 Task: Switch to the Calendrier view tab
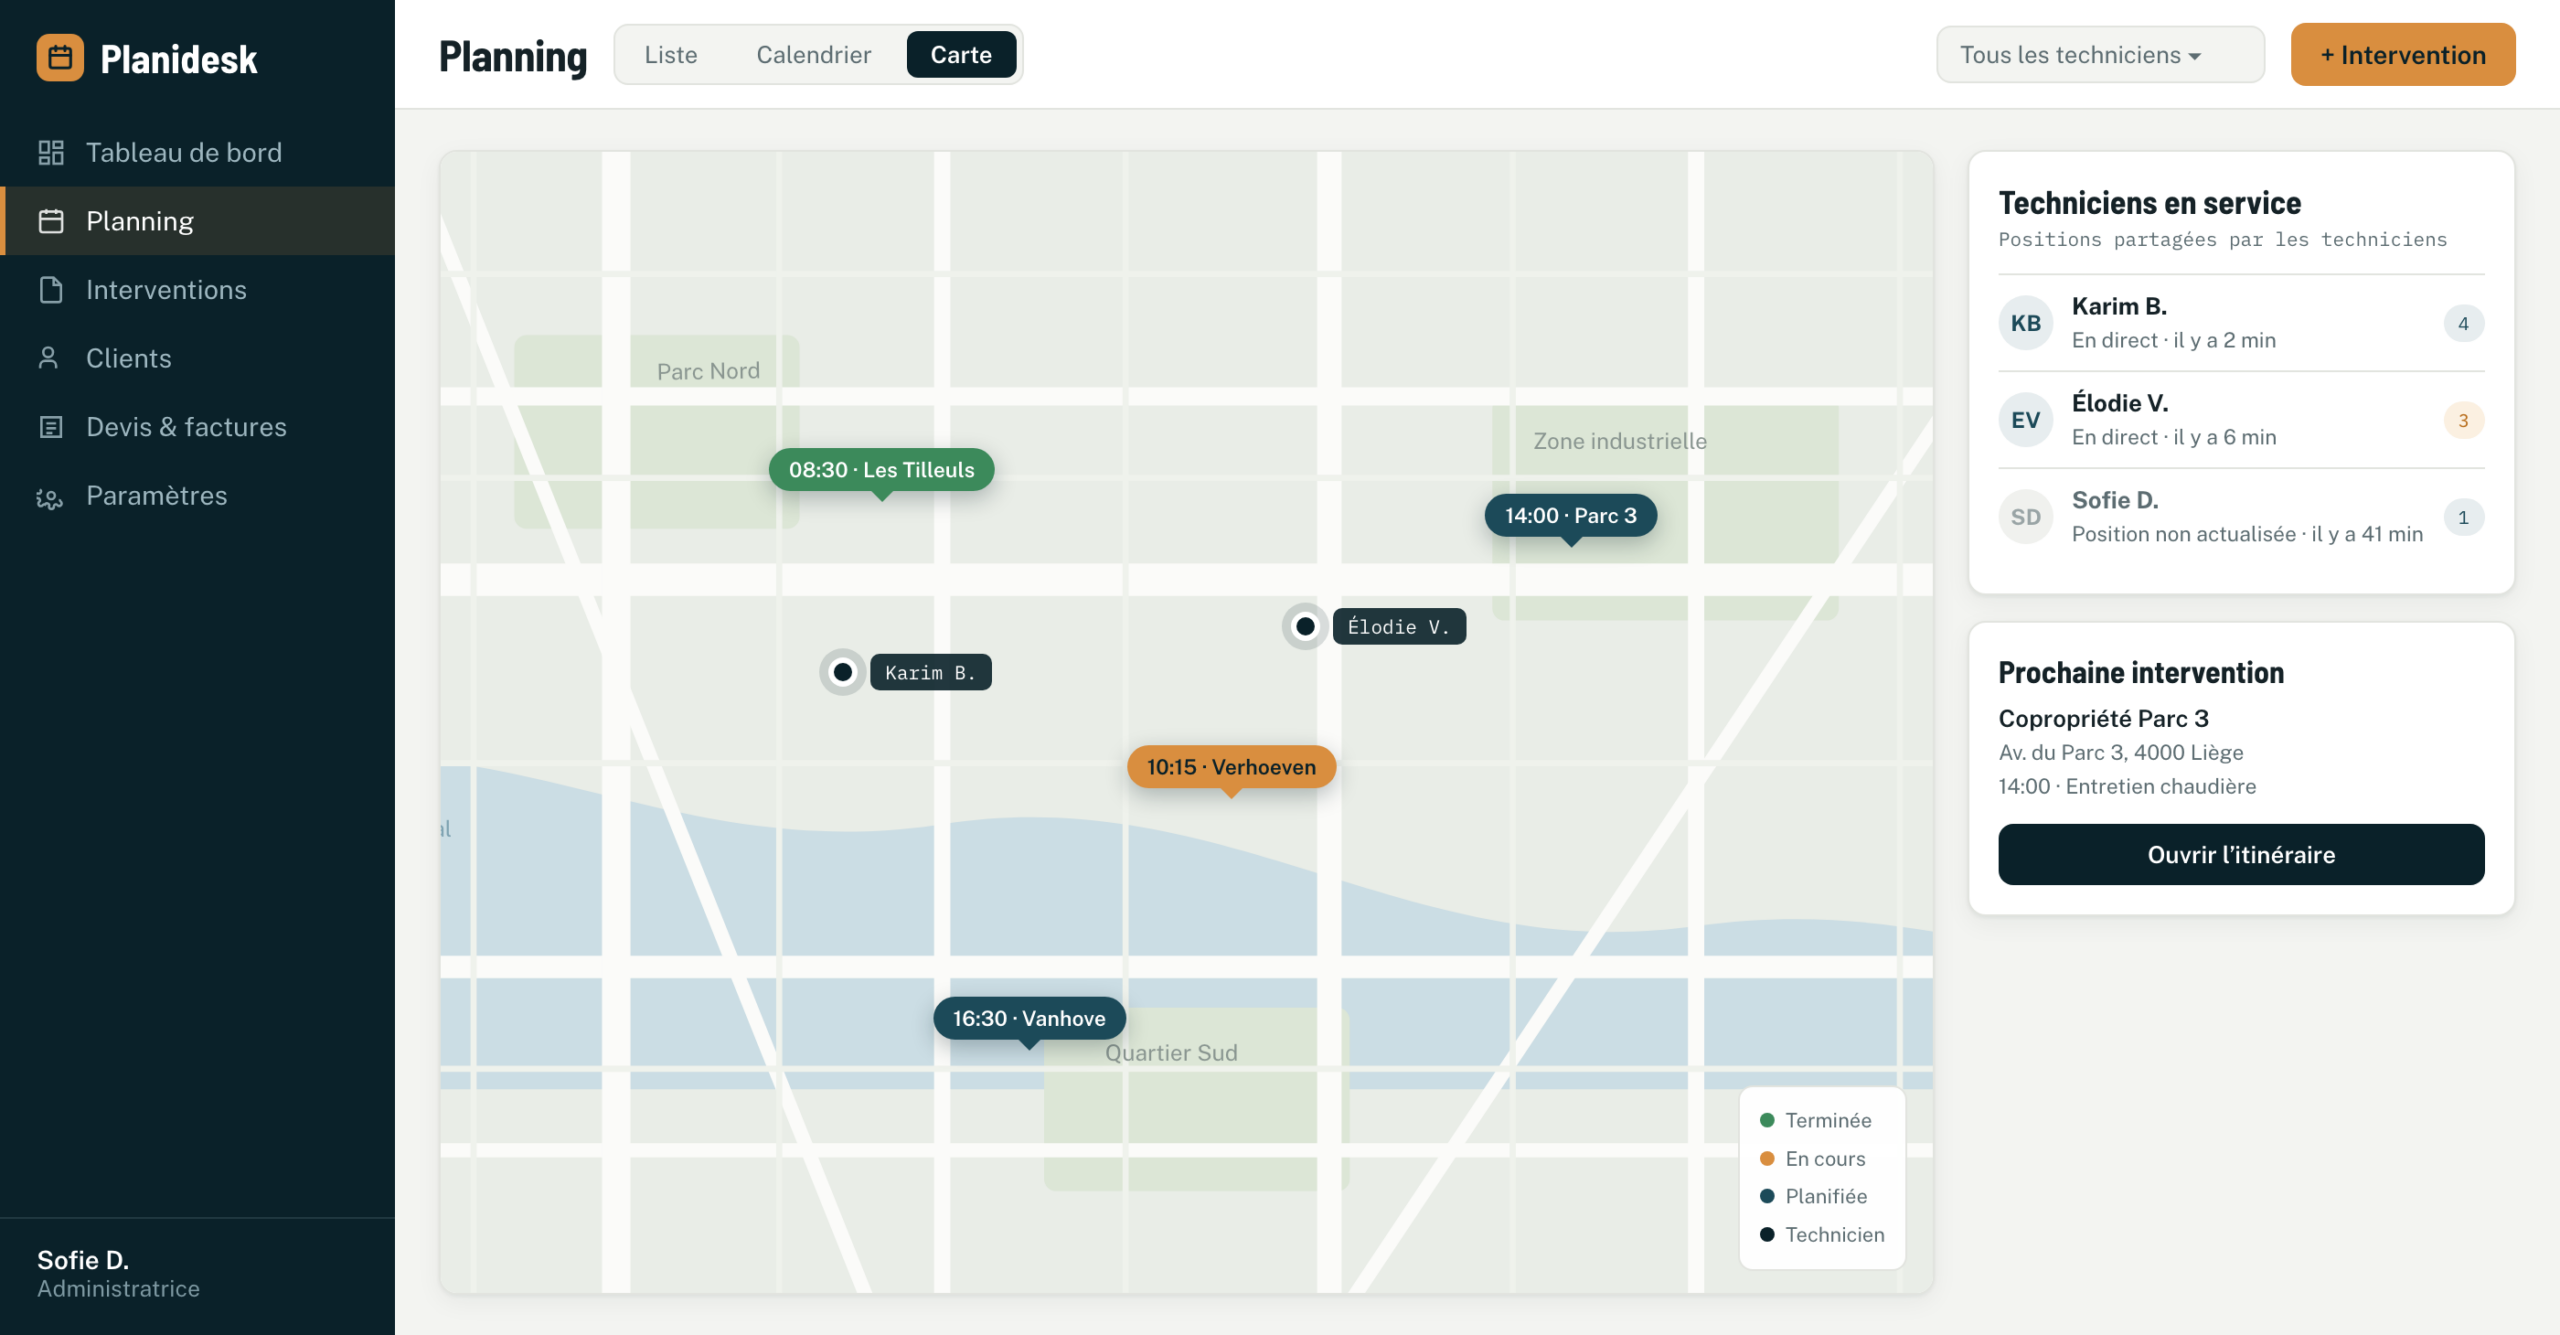coord(813,55)
